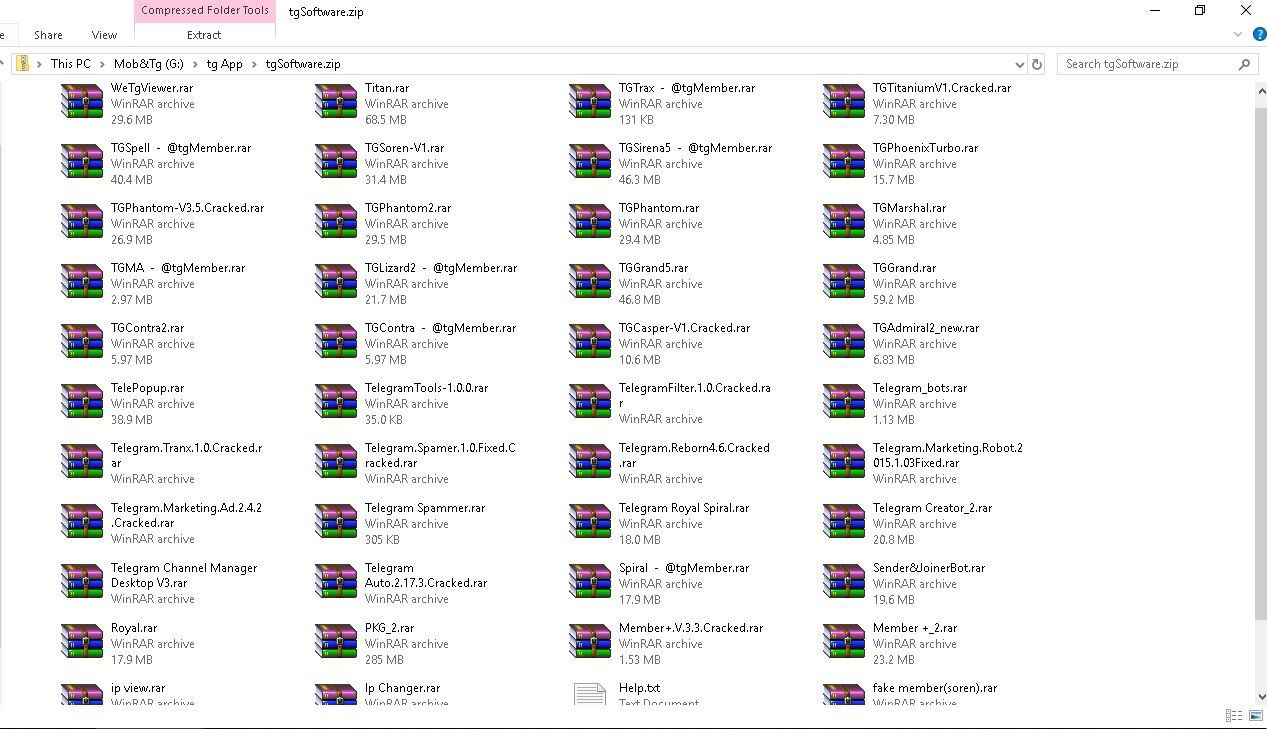Click the refresh button beside address bar
Image resolution: width=1267 pixels, height=729 pixels.
1037,64
